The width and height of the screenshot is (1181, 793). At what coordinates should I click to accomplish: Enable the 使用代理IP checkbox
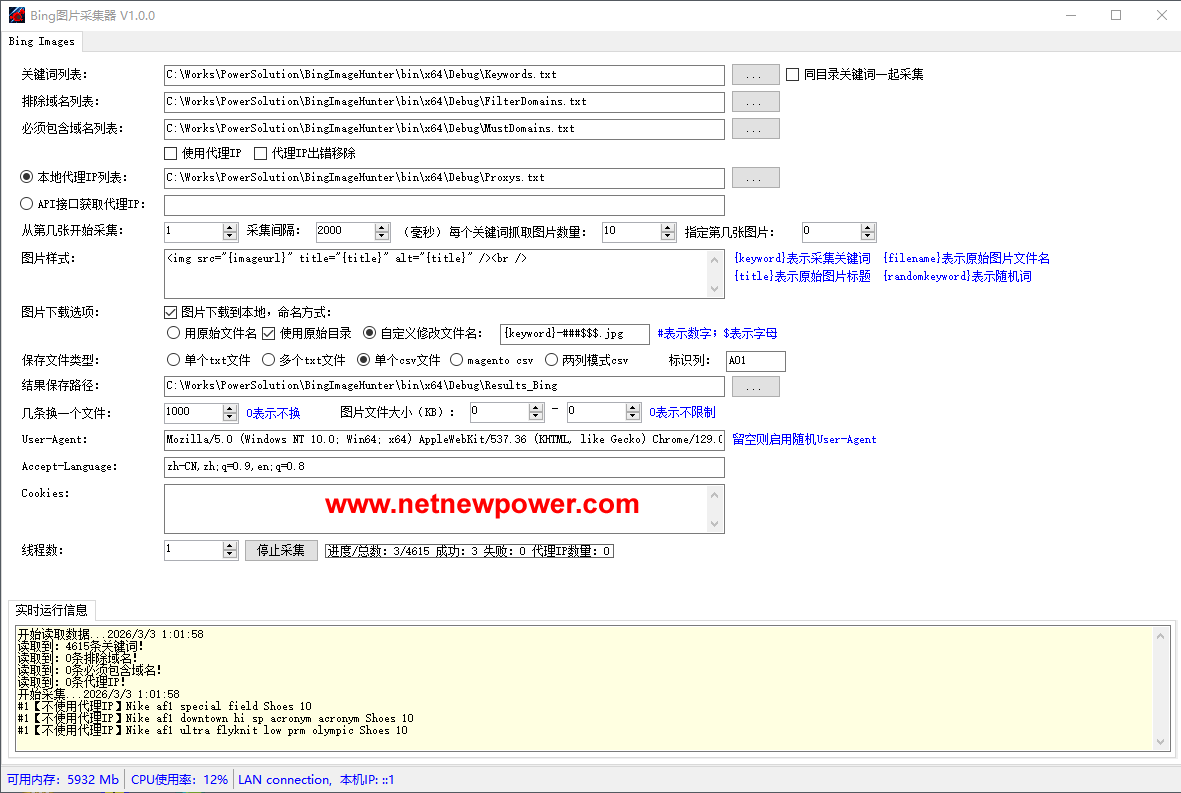coord(171,154)
